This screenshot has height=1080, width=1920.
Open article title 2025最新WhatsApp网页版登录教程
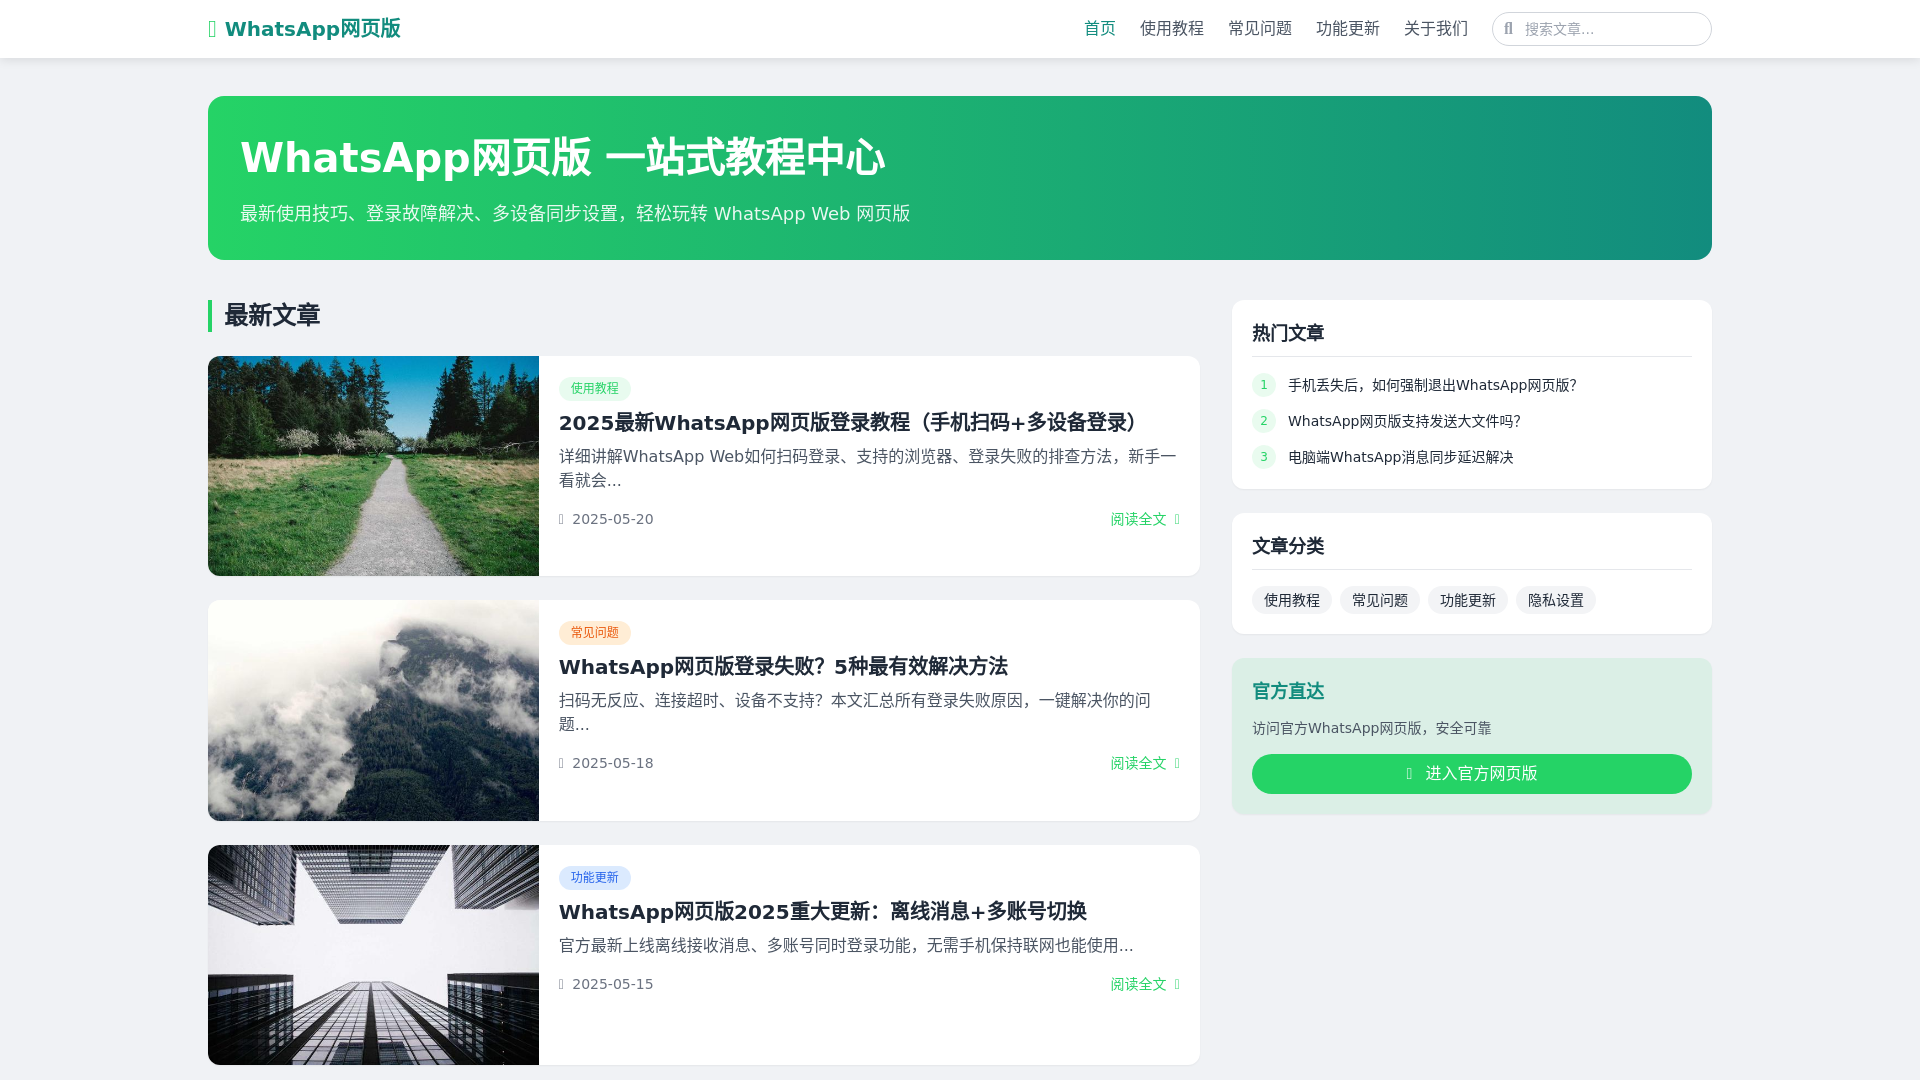click(x=853, y=422)
